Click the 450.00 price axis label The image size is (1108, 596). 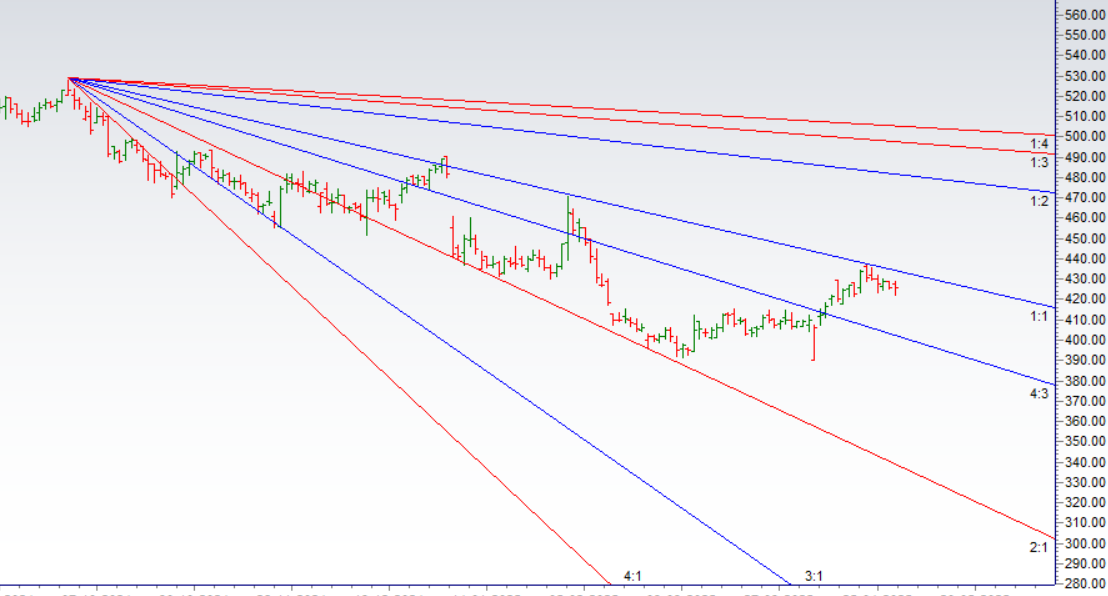point(1085,238)
